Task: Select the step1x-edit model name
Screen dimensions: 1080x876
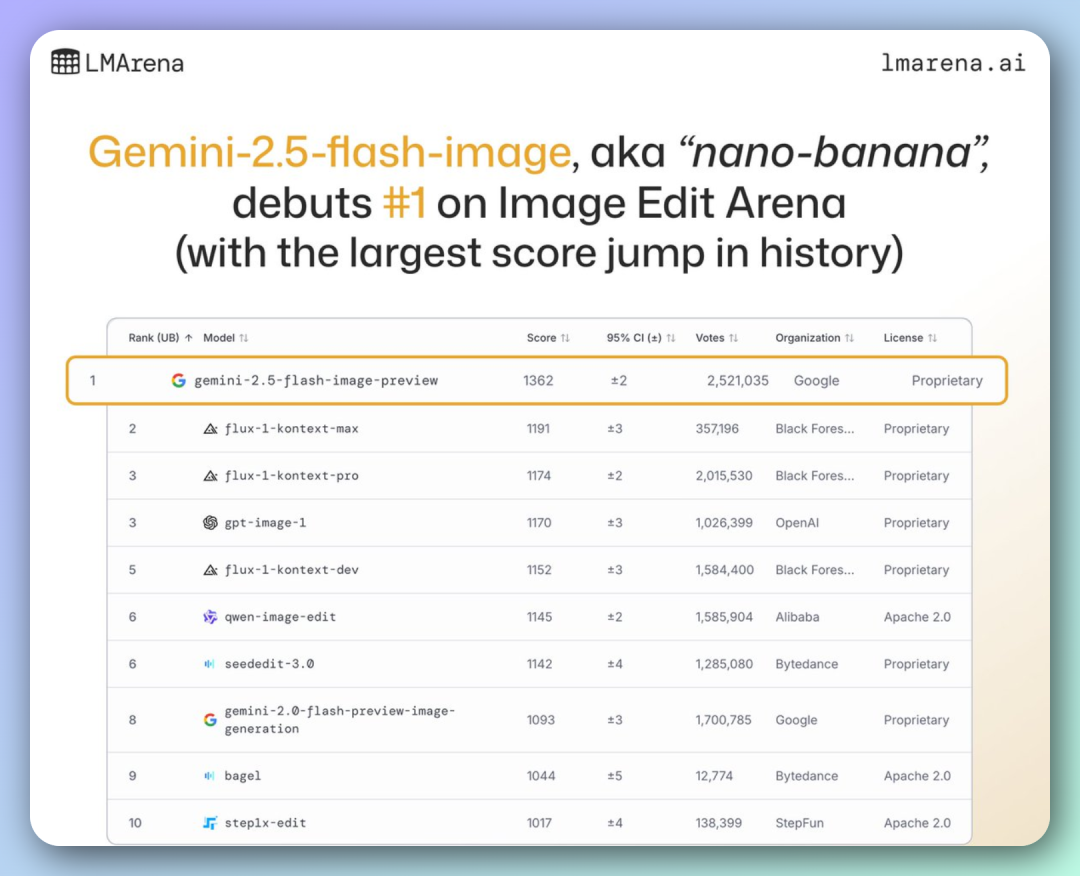Action: (x=265, y=823)
